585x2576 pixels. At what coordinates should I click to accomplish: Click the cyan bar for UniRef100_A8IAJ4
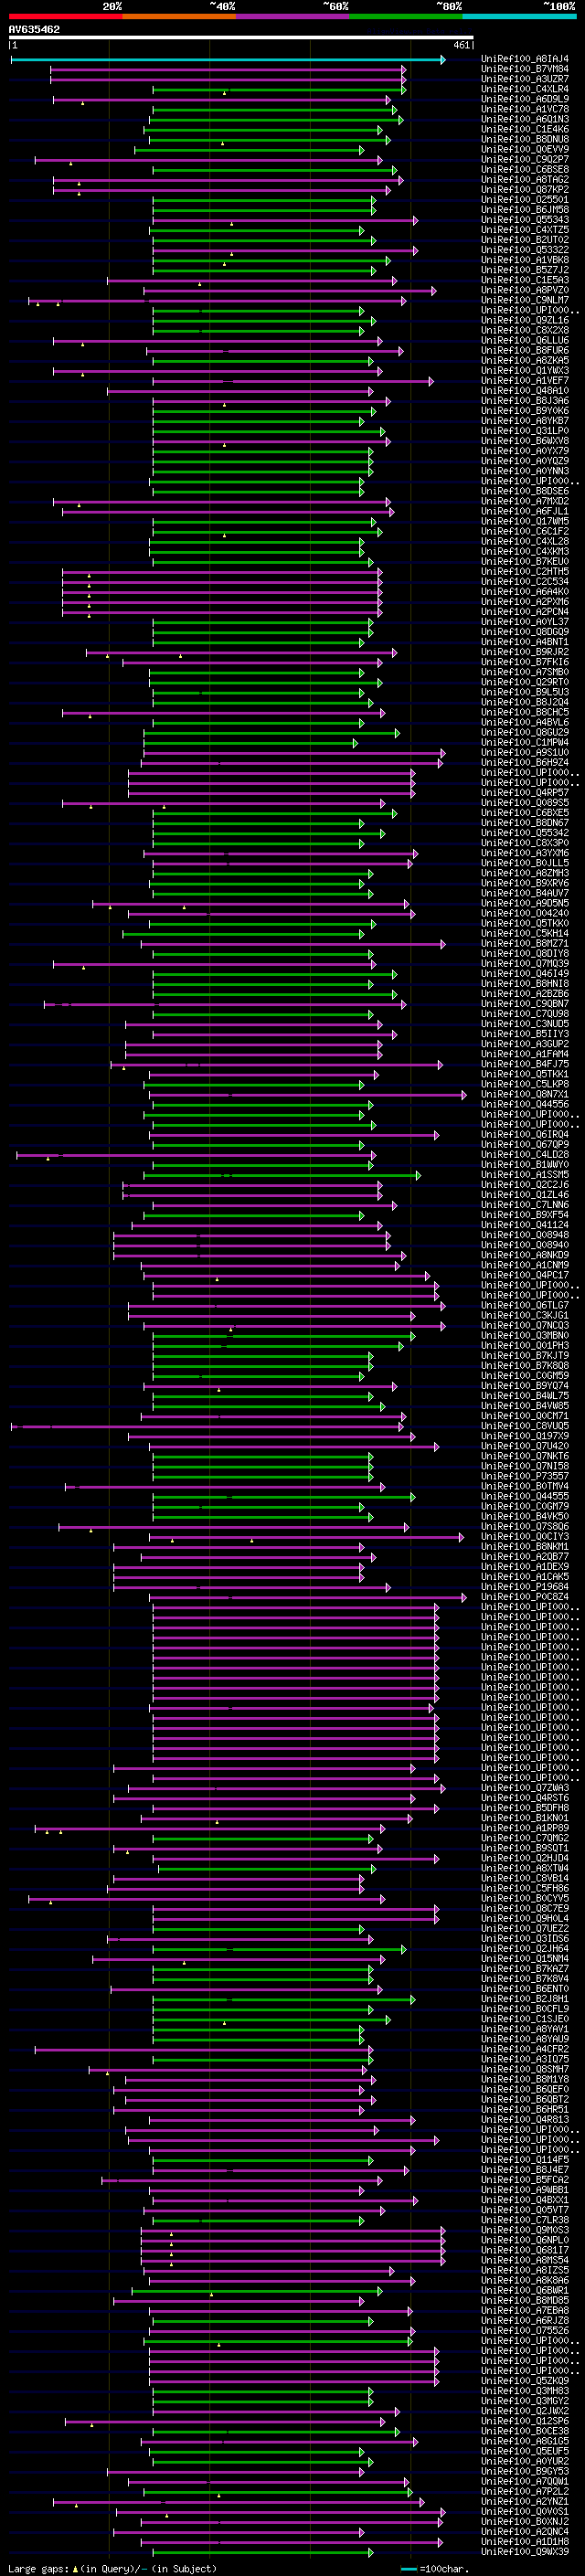(228, 60)
